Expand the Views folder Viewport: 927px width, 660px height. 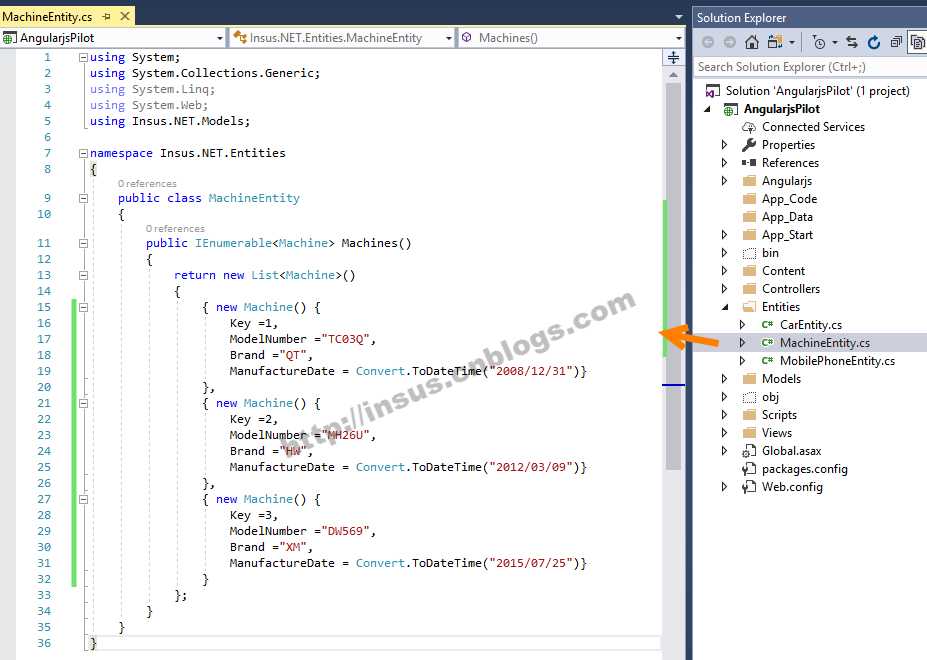pyautogui.click(x=725, y=433)
